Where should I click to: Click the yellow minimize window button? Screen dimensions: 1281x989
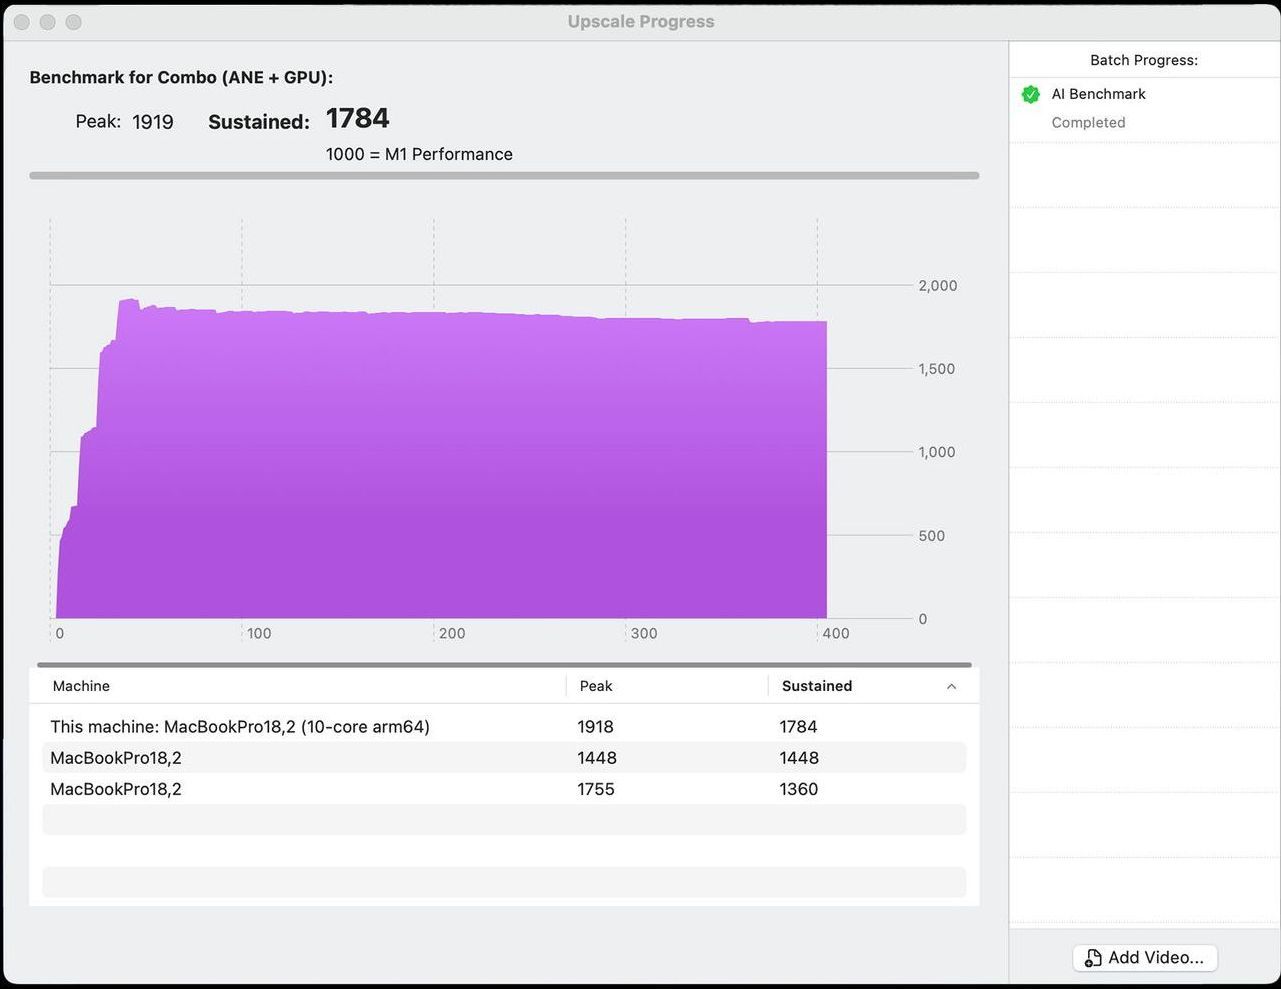pyautogui.click(x=48, y=22)
